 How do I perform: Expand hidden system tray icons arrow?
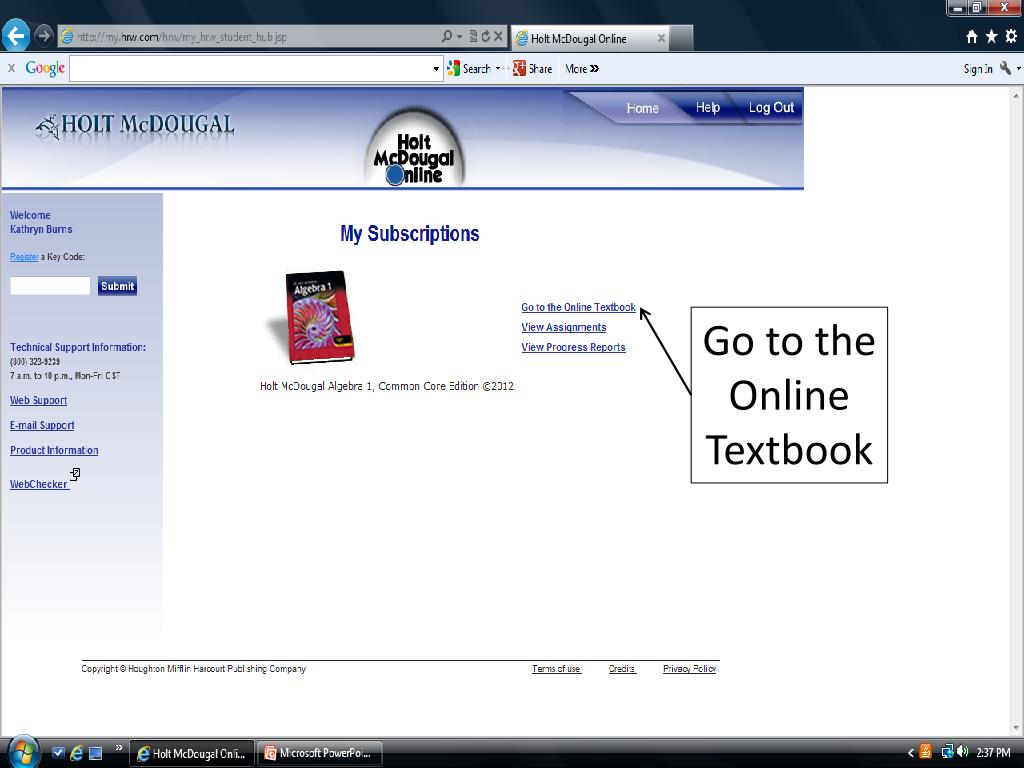pyautogui.click(x=910, y=753)
